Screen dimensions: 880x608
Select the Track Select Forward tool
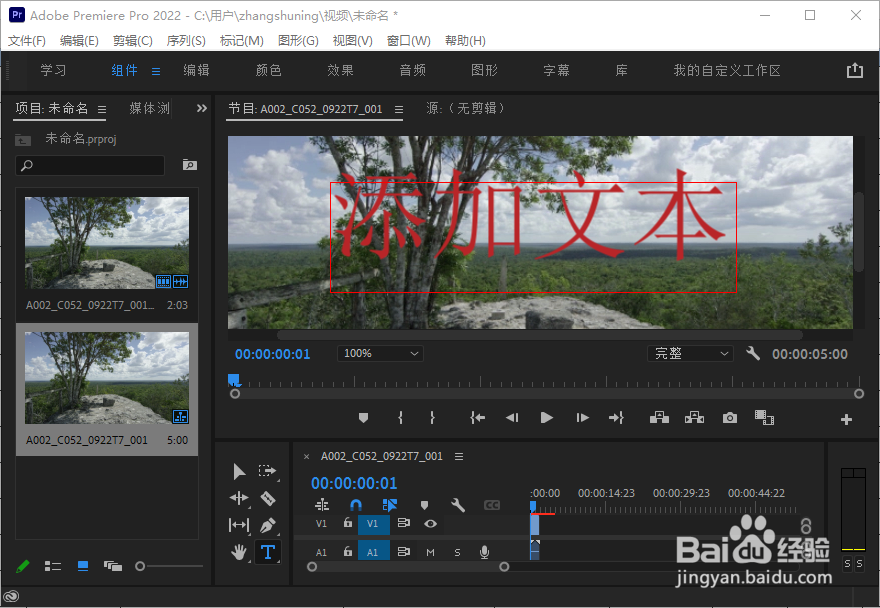(268, 470)
